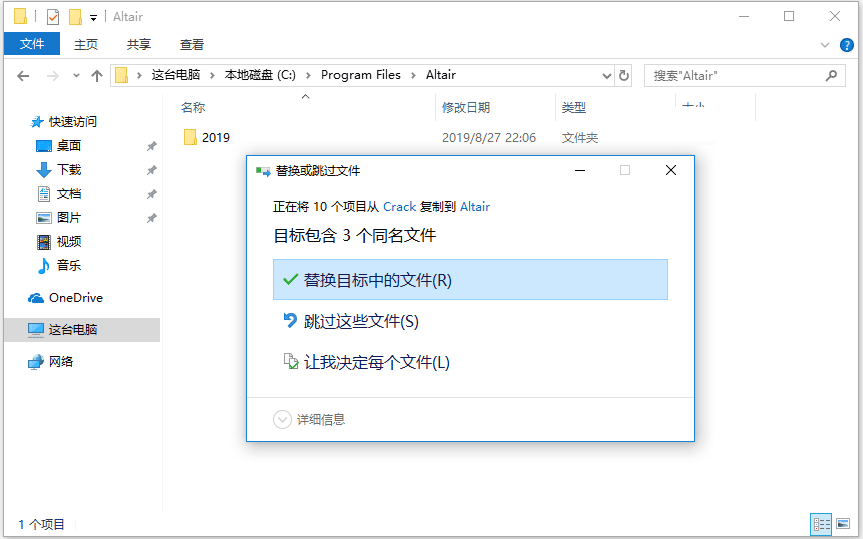
Task: Go back with the left arrow
Action: (23, 76)
